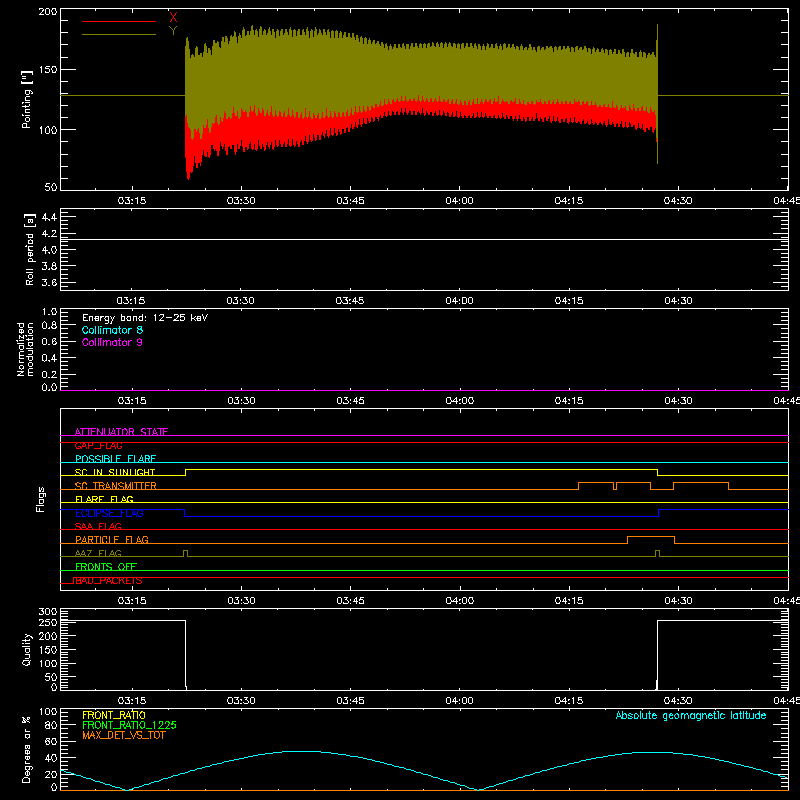The image size is (800, 800).
Task: Click the 0.8 tick on Normalized modulation axis
Action: (x=49, y=326)
